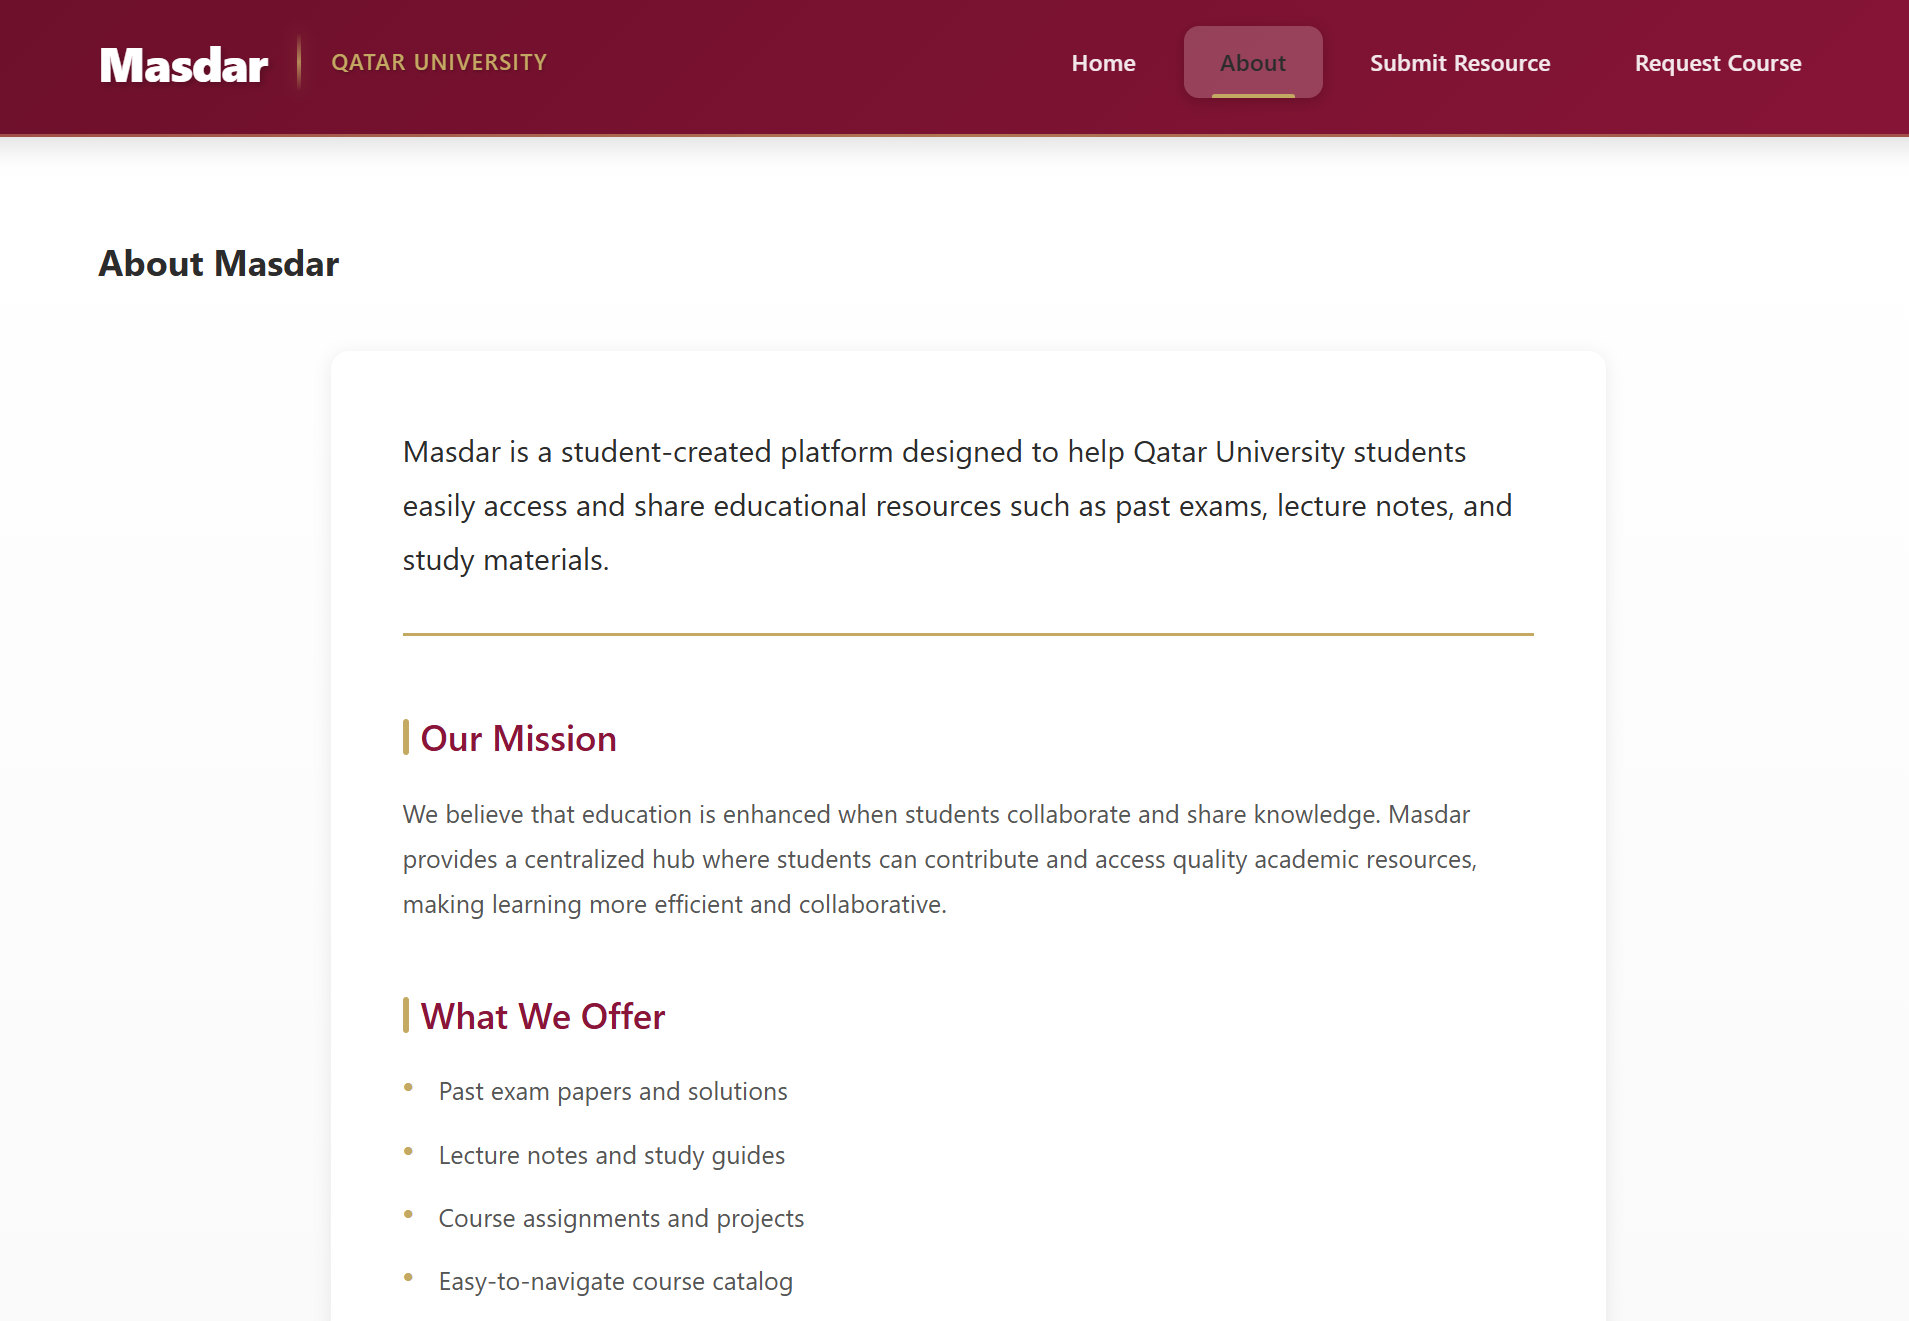Screen dimensions: 1909x1321
Task: Click the gold horizontal divider line
Action: [x=966, y=633]
